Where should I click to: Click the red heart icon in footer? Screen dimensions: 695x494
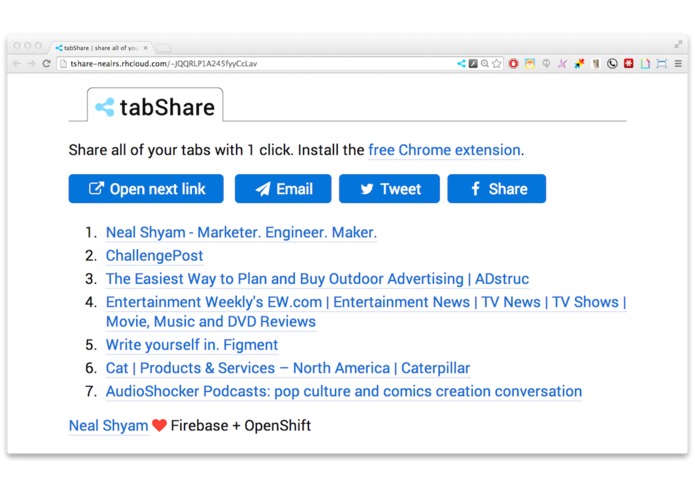pyautogui.click(x=159, y=425)
